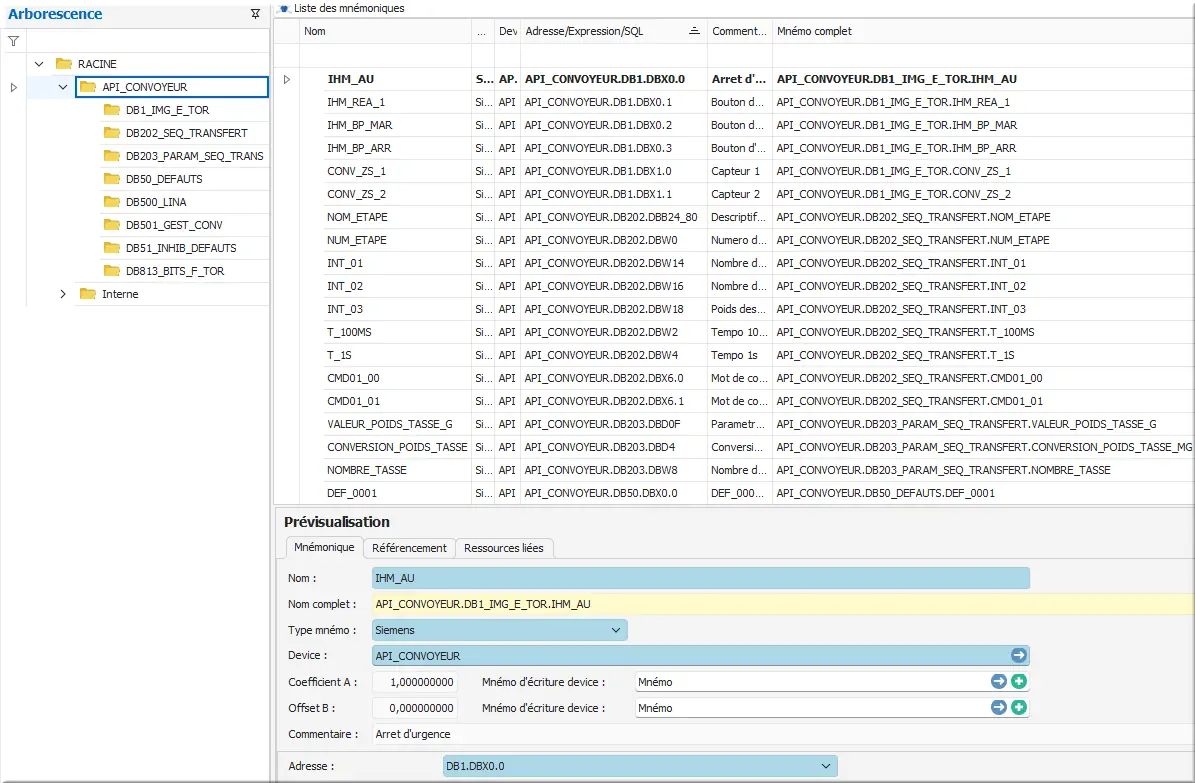Image resolution: width=1195 pixels, height=783 pixels.
Task: Expand the arrow left of the tree panel
Action: (14, 88)
